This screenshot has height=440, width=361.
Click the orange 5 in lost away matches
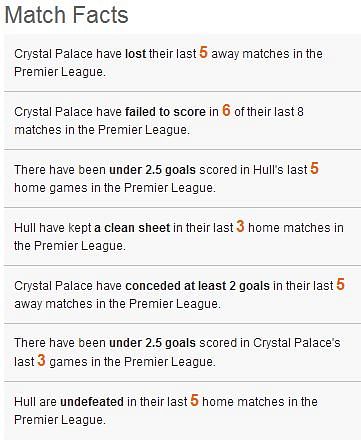[x=204, y=52]
